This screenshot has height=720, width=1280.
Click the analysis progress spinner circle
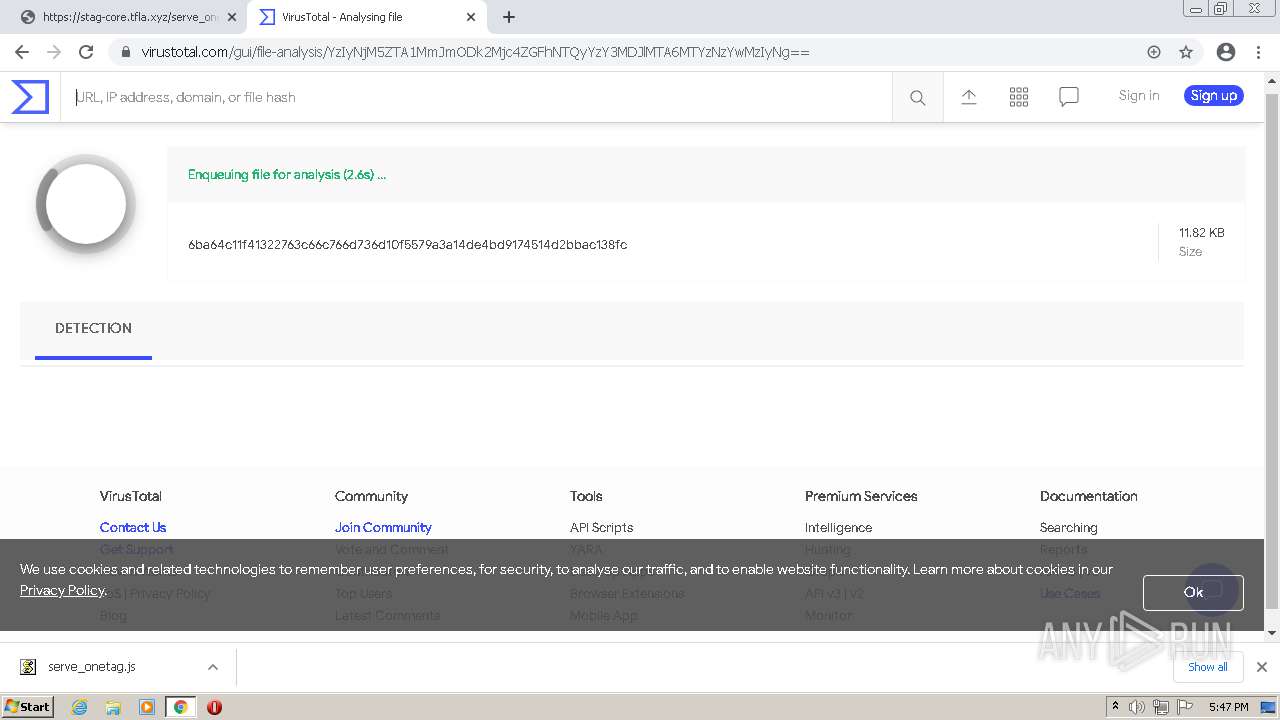[86, 204]
